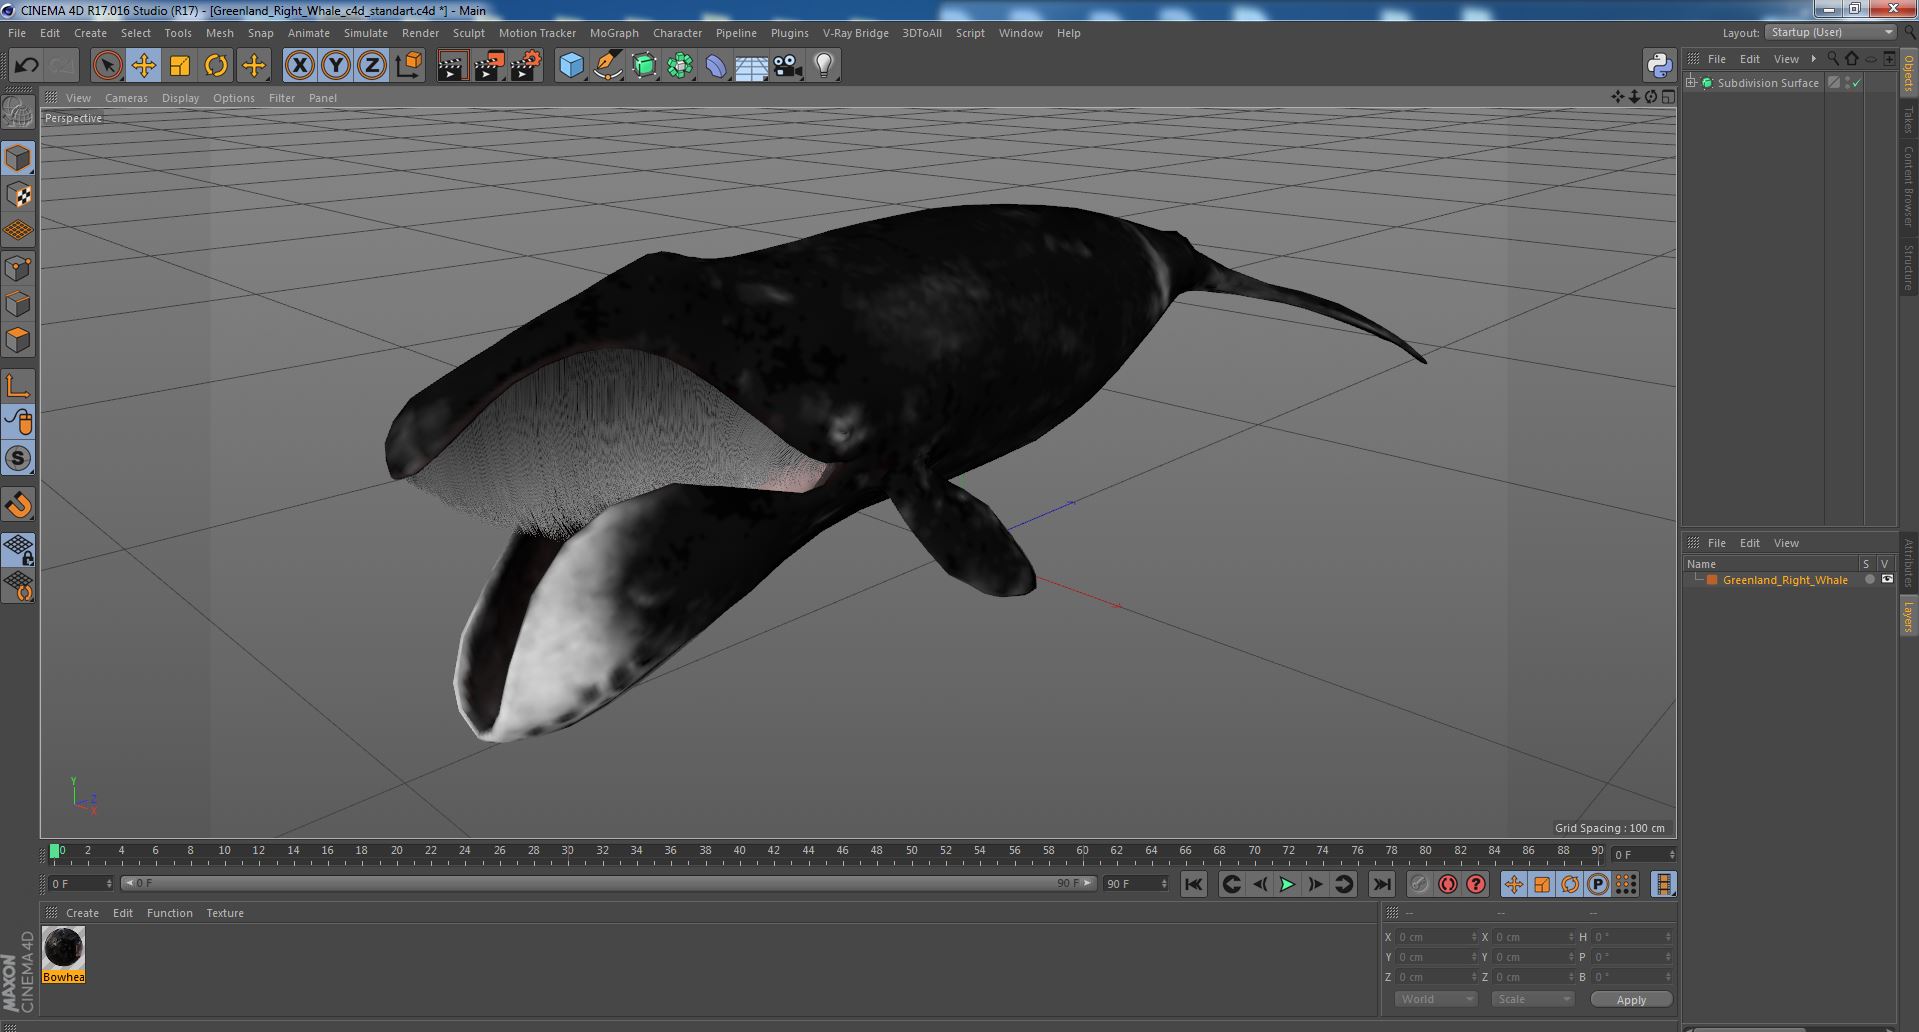Select the Move tool in the toolbar
The image size is (1919, 1032).
(x=143, y=66)
